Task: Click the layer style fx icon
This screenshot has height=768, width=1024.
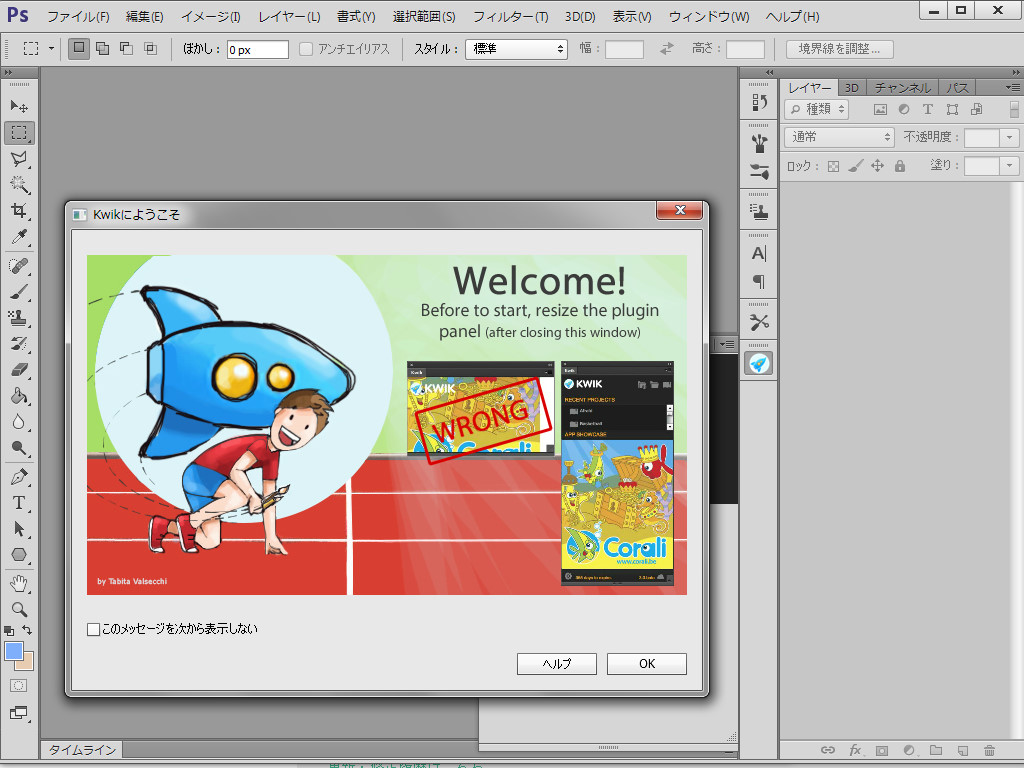Action: tap(855, 750)
